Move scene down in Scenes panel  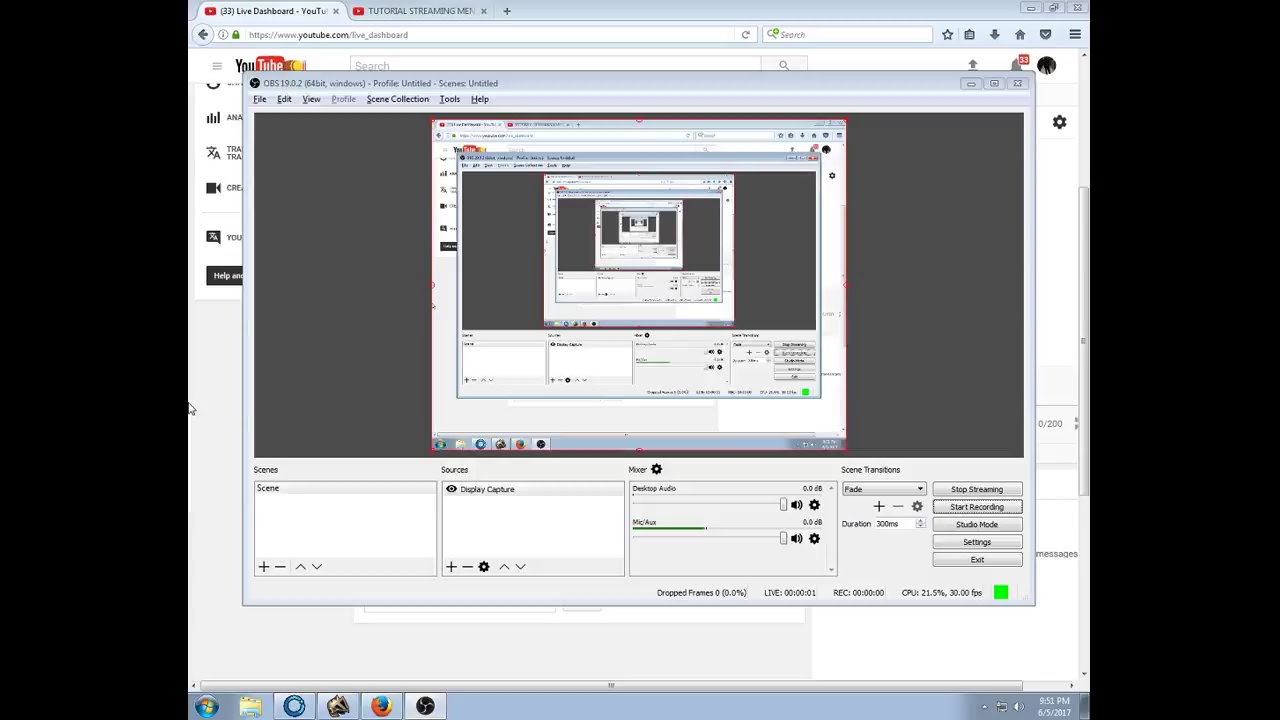(x=317, y=567)
